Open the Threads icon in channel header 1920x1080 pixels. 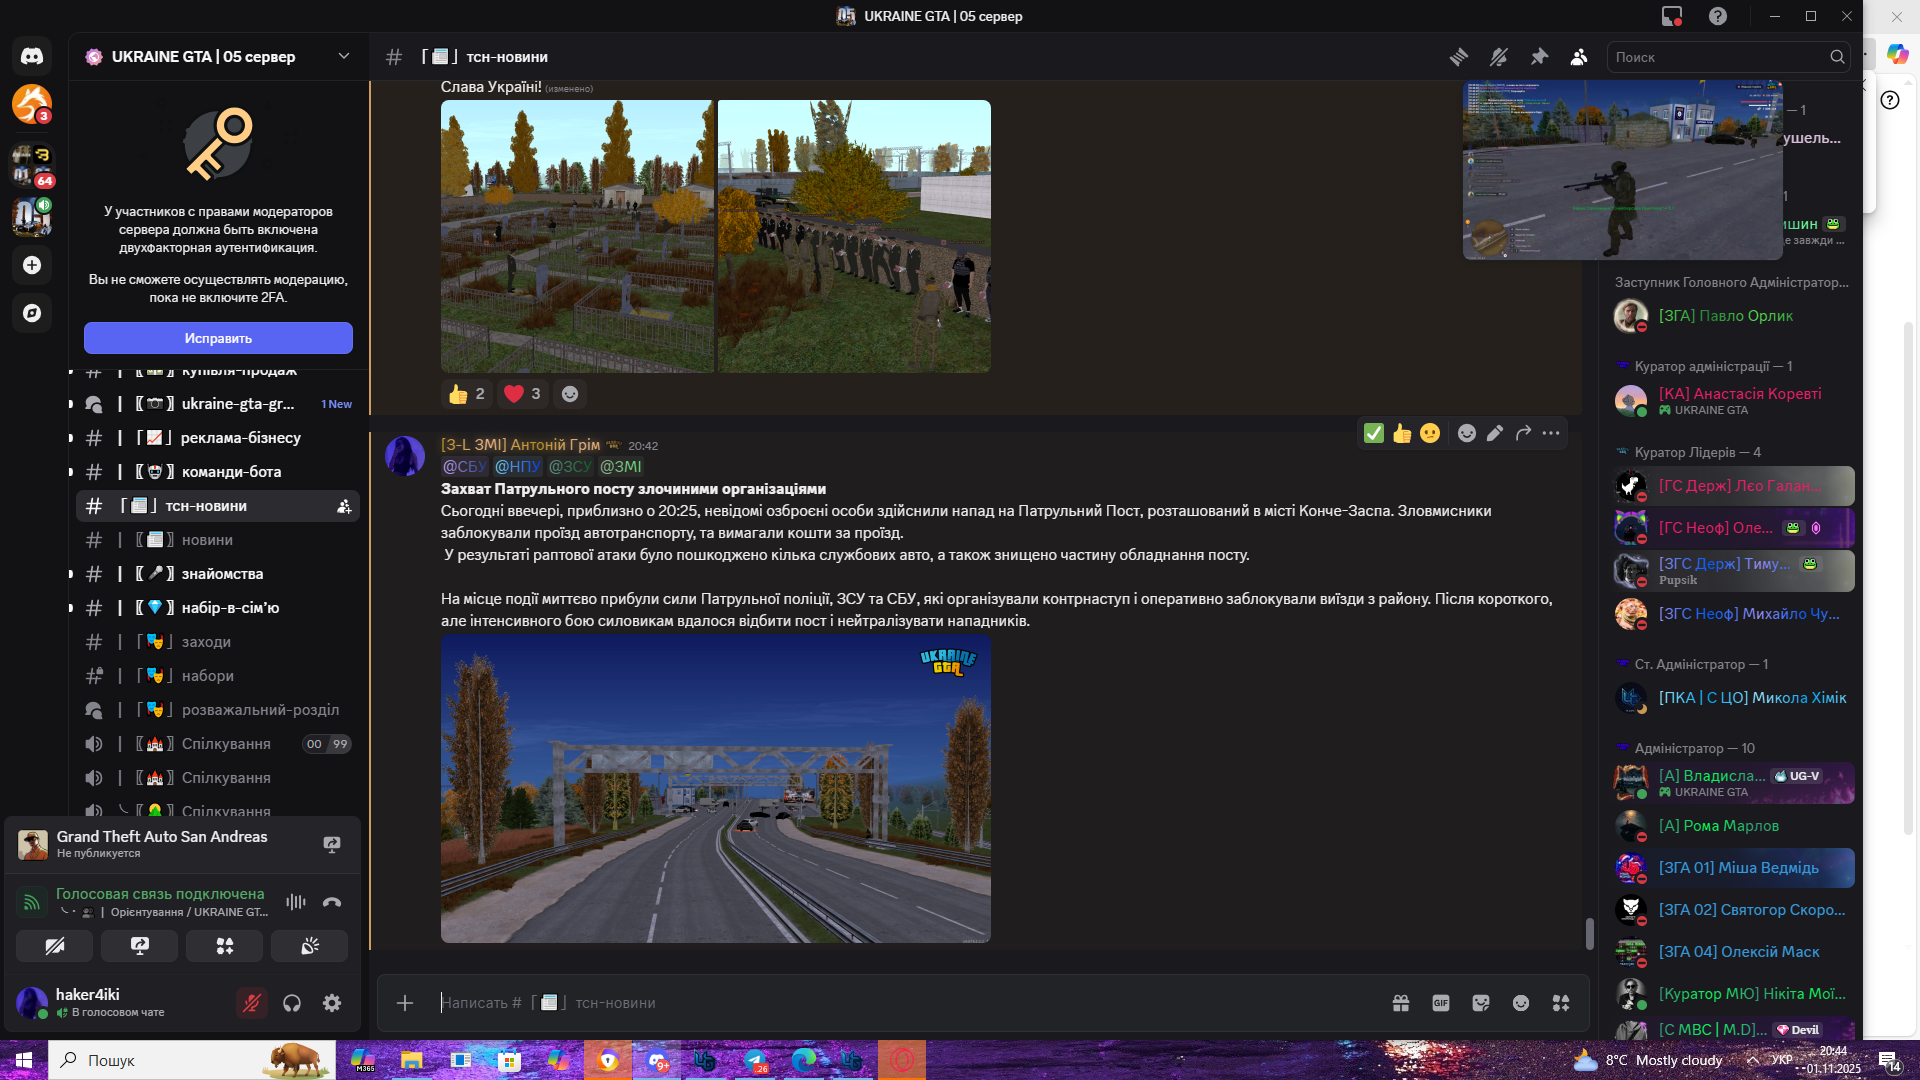(x=1459, y=57)
